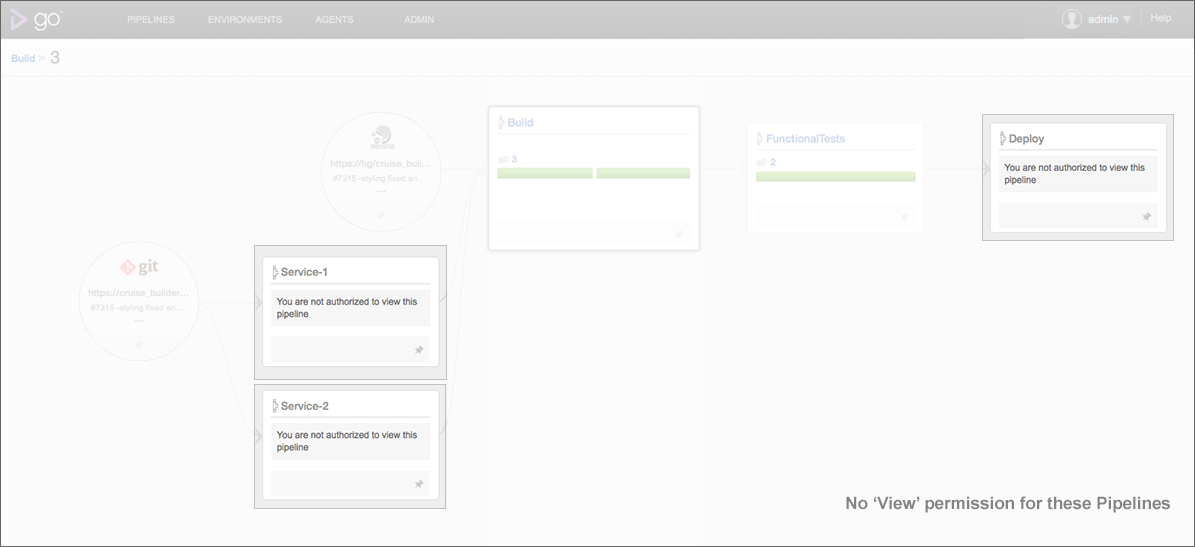Viewport: 1195px width, 547px height.
Task: Go to Environments menu
Action: (245, 20)
